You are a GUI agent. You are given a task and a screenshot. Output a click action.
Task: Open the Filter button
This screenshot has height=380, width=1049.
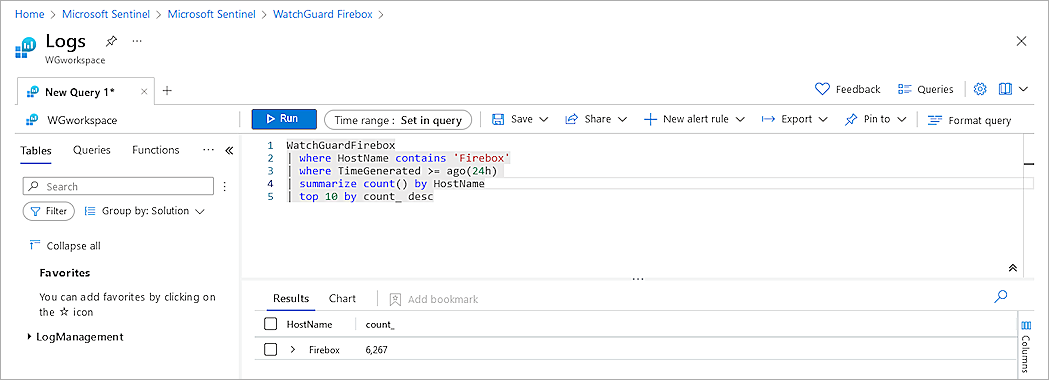click(x=50, y=211)
